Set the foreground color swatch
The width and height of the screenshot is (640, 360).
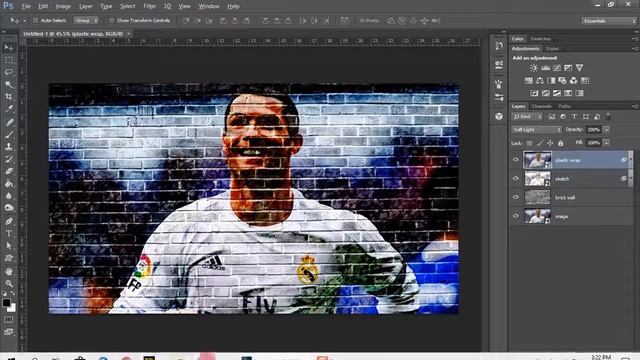[x=6, y=302]
